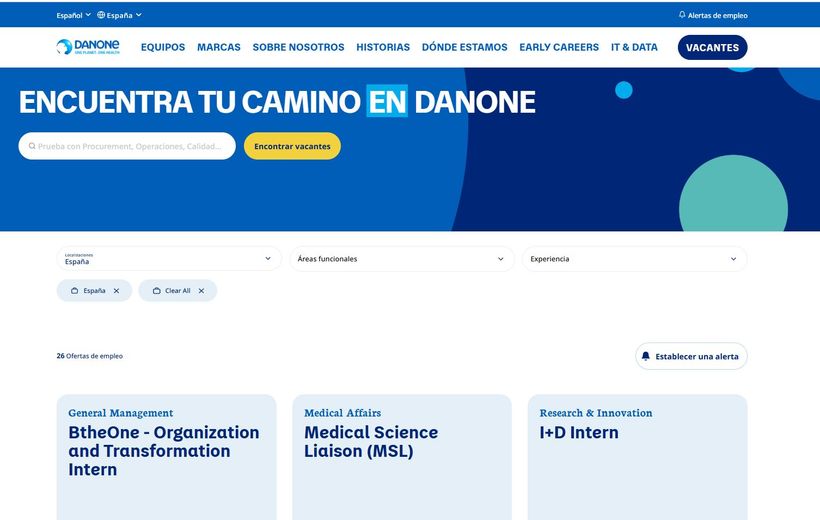Image resolution: width=820 pixels, height=520 pixels.
Task: Open EARLY CAREERS page
Action: coord(559,47)
